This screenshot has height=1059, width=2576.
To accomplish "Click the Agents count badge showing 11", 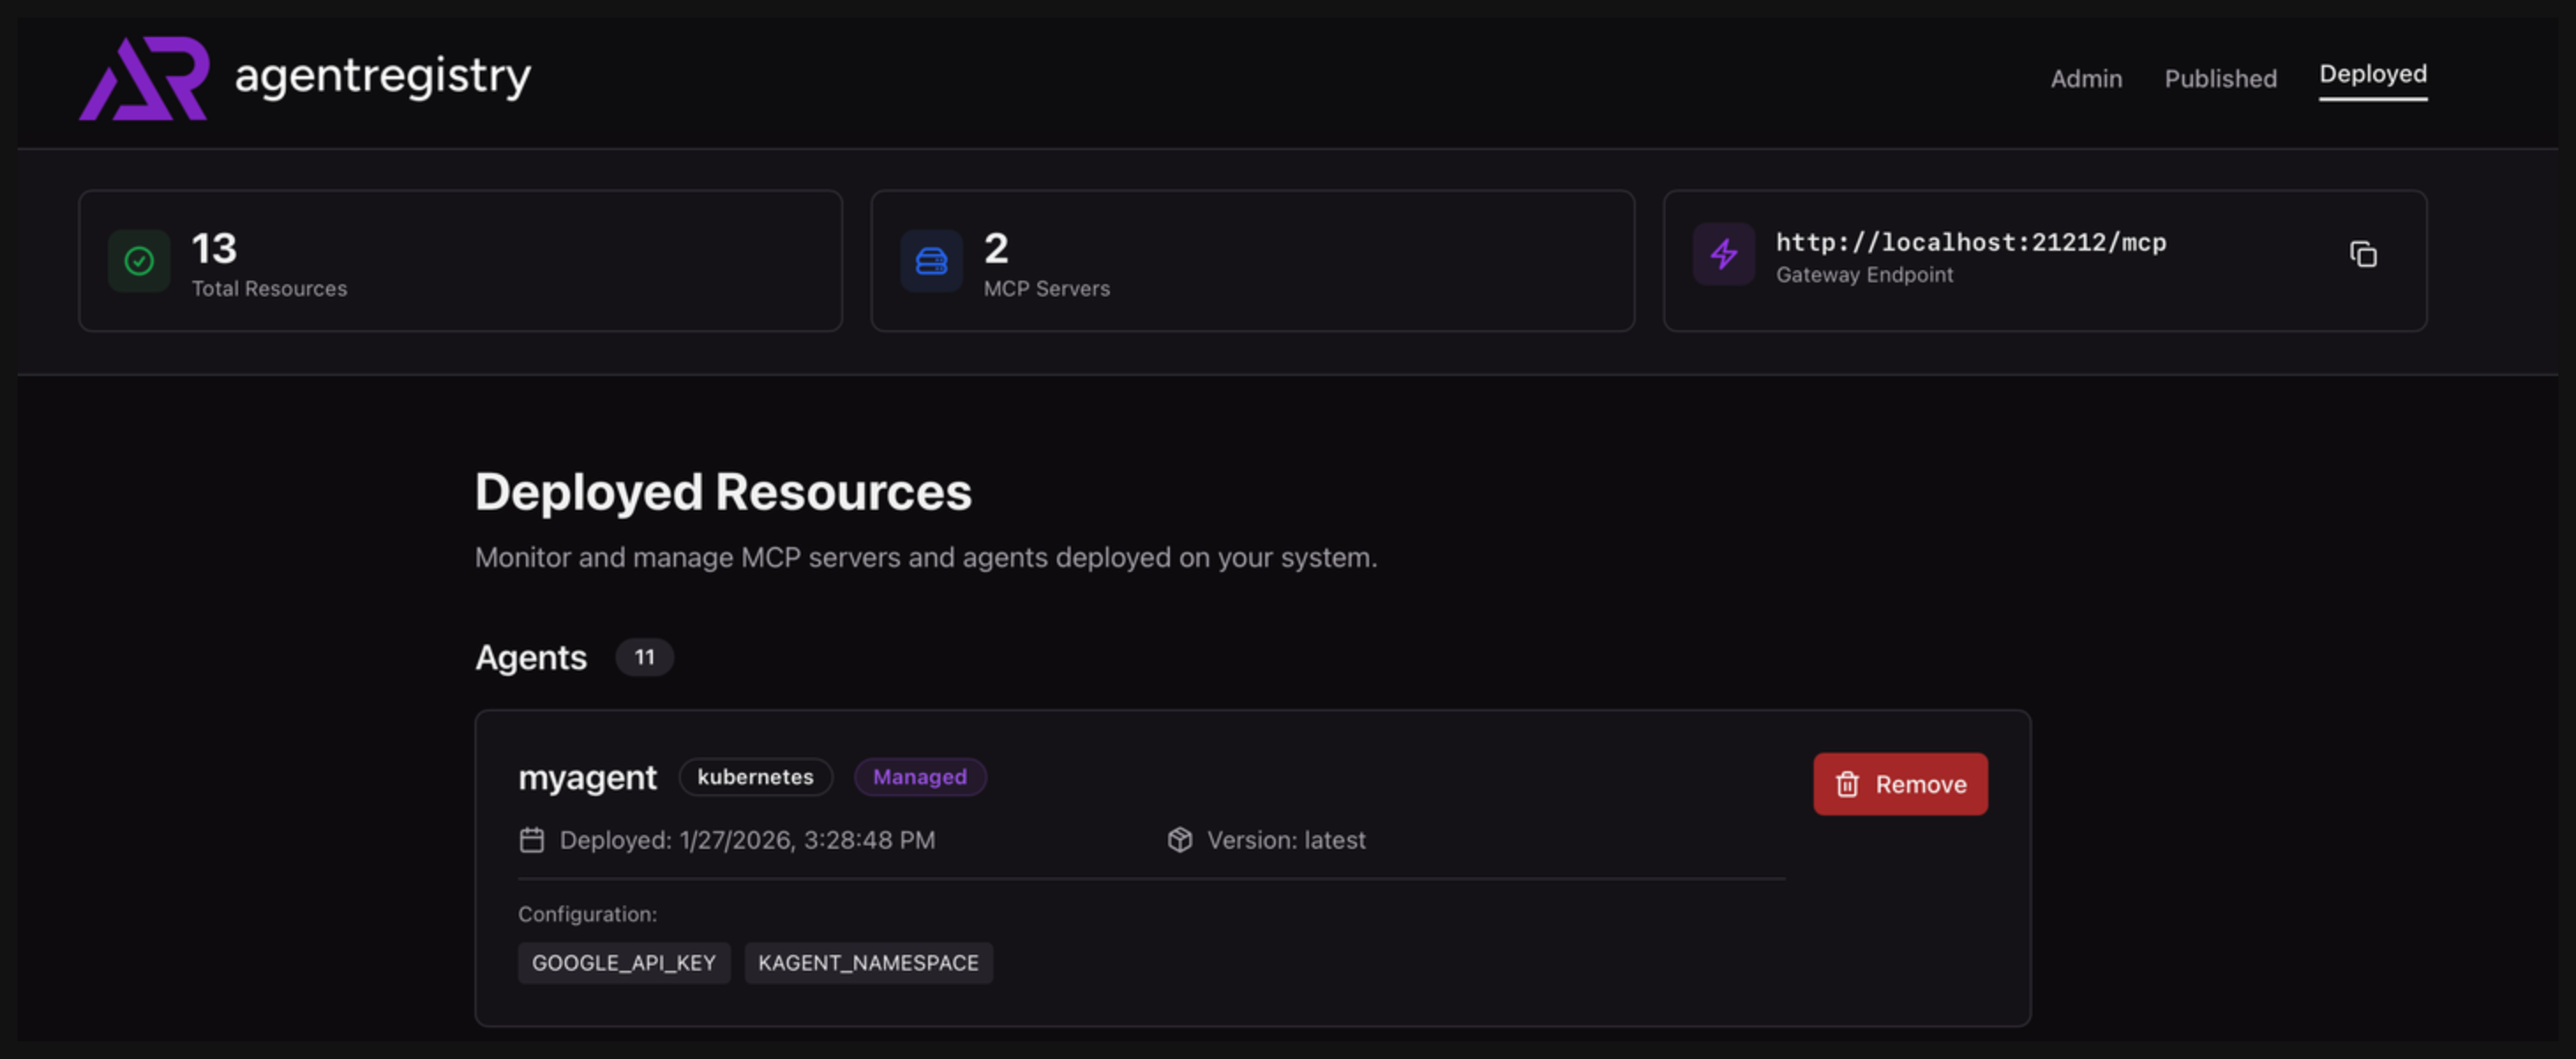I will (644, 658).
